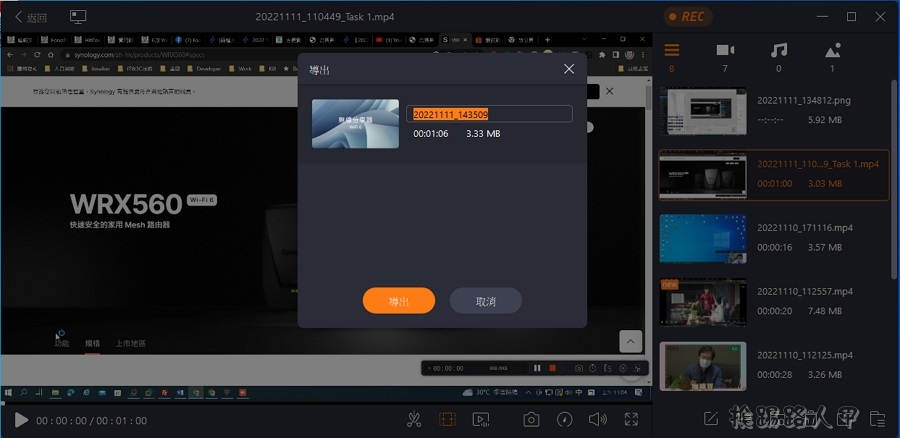Viewport: 900px width, 438px height.
Task: Click the screen monitor icon in title bar
Action: coord(78,17)
